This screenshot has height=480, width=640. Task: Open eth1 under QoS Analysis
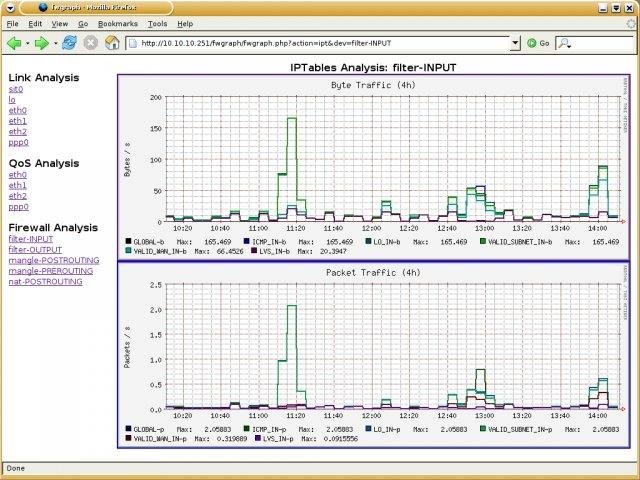(x=18, y=185)
